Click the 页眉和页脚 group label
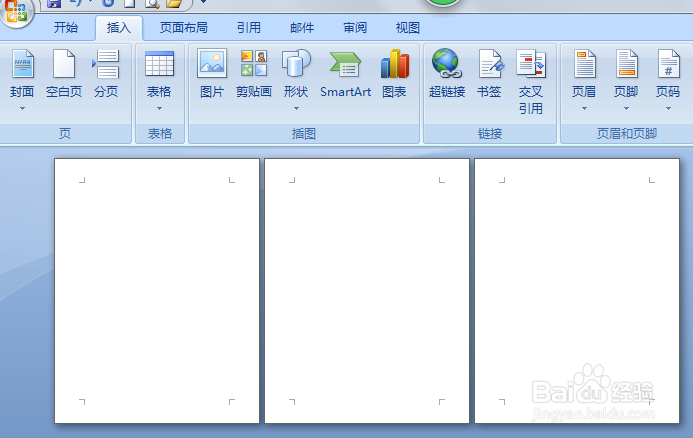 [627, 133]
